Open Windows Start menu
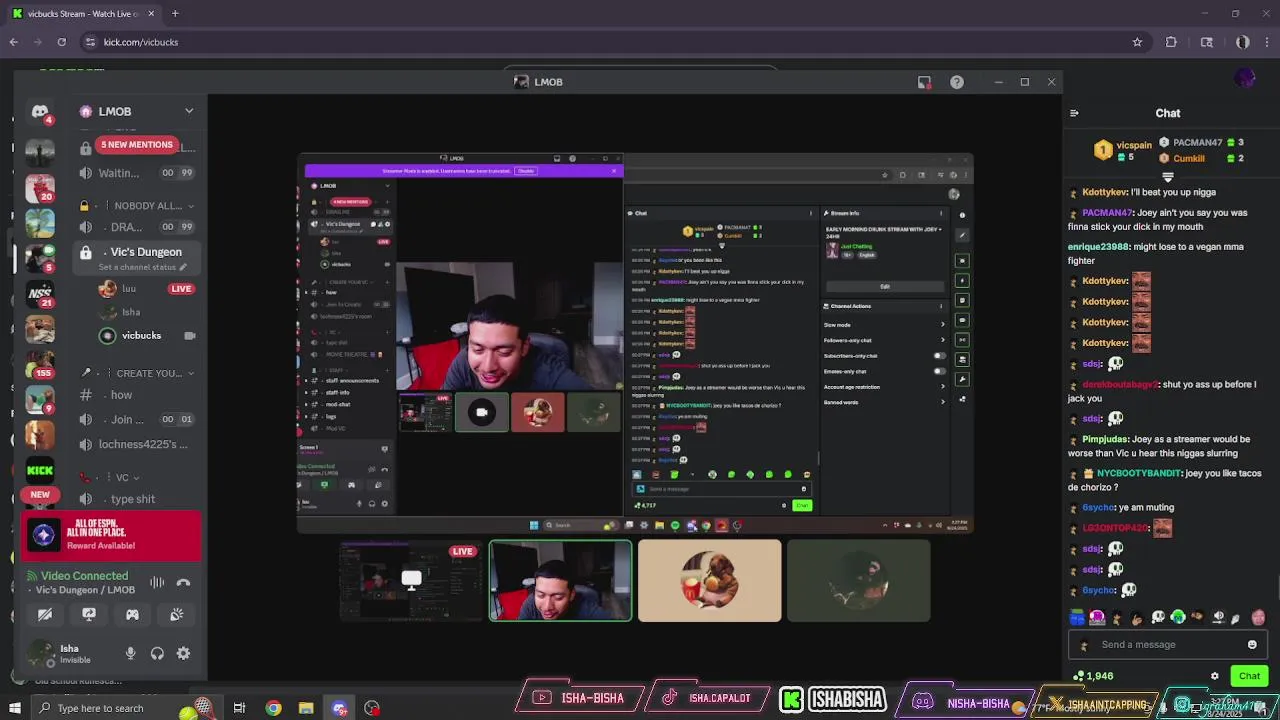 click(14, 708)
